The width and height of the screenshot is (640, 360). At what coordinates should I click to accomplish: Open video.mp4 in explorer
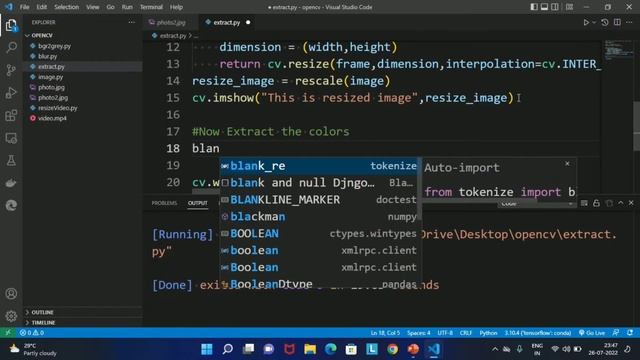tap(52, 118)
